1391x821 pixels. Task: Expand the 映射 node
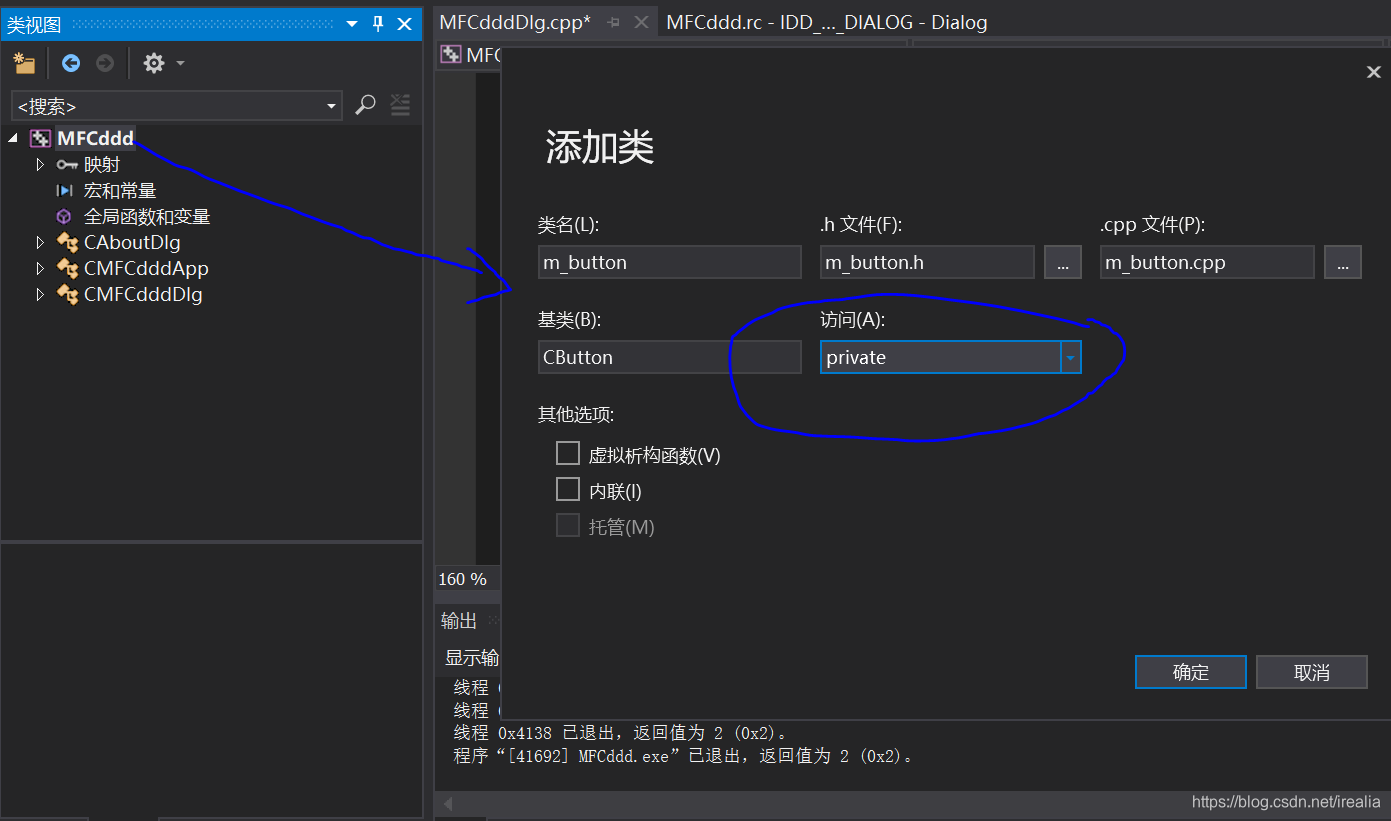point(40,164)
